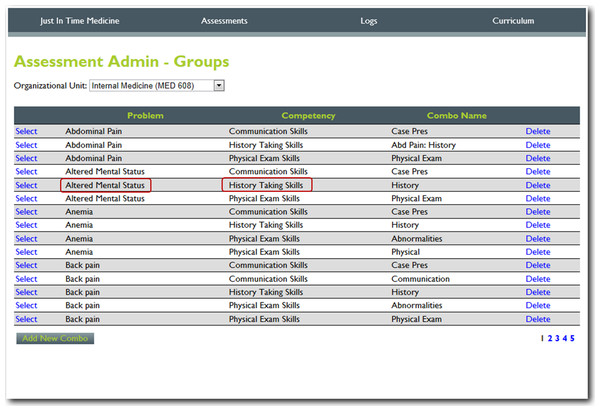This screenshot has width=600, height=411.
Task: Delete the Abdominal Pain Case Pres combo
Action: (538, 131)
